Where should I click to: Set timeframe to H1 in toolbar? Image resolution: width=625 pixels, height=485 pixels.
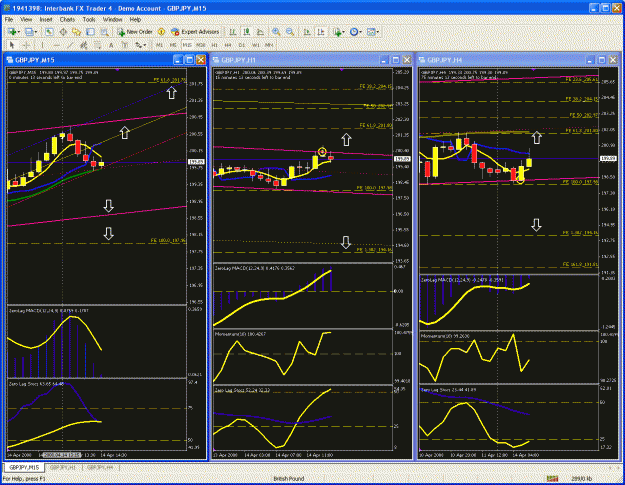(214, 45)
